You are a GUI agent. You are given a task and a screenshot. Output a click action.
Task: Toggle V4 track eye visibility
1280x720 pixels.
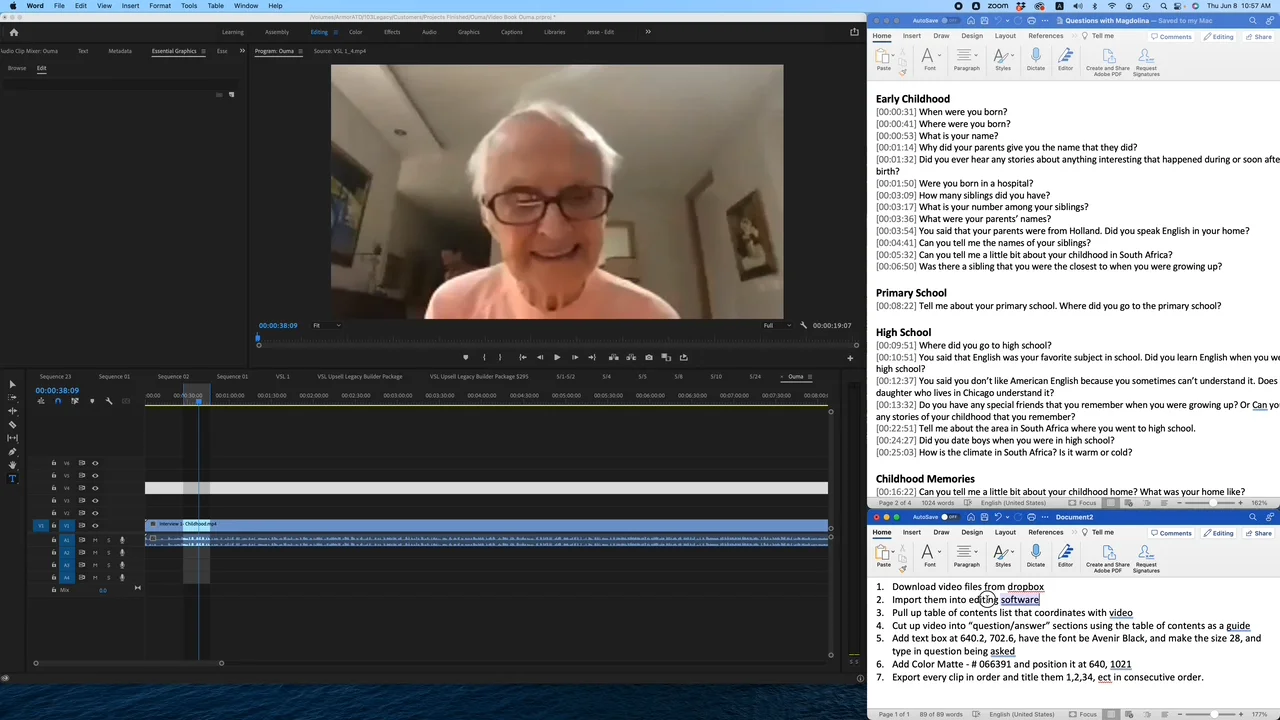coord(95,488)
